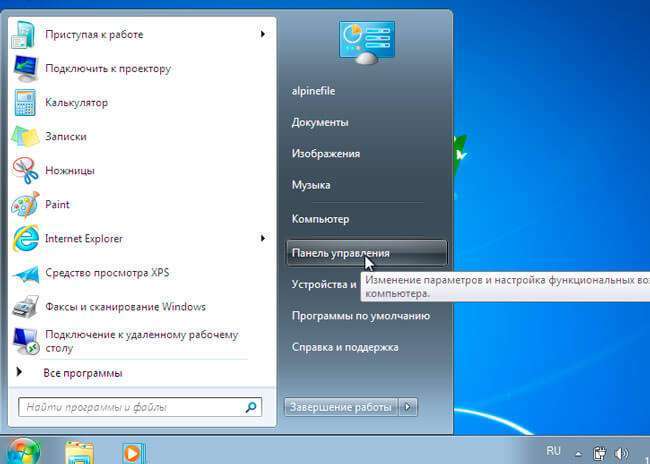
Task: Launch the Ножницы scissors icon
Action: click(25, 170)
